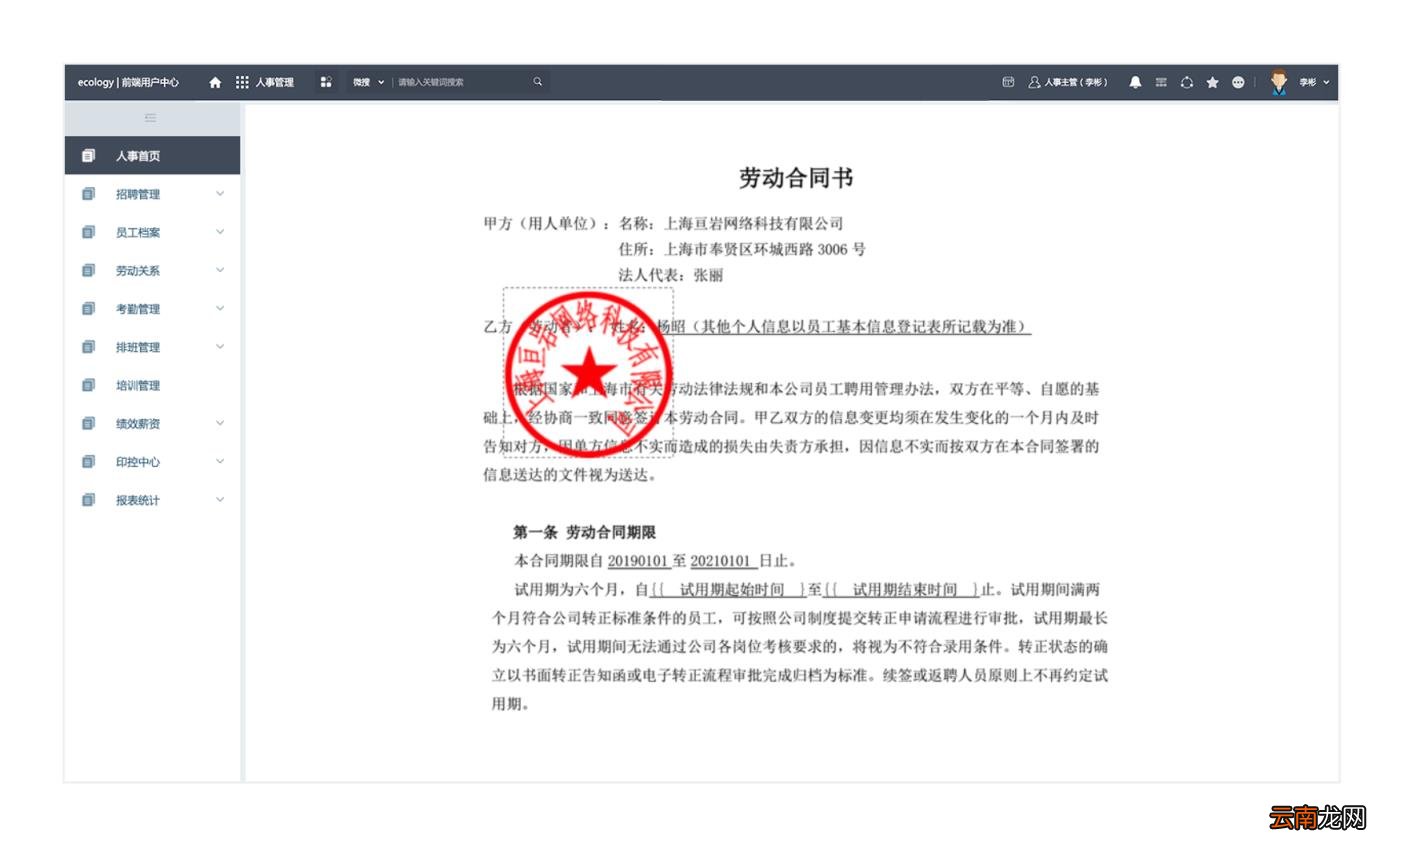Open the 李彤 user account dropdown
Viewport: 1403px width, 846px height.
[1314, 82]
